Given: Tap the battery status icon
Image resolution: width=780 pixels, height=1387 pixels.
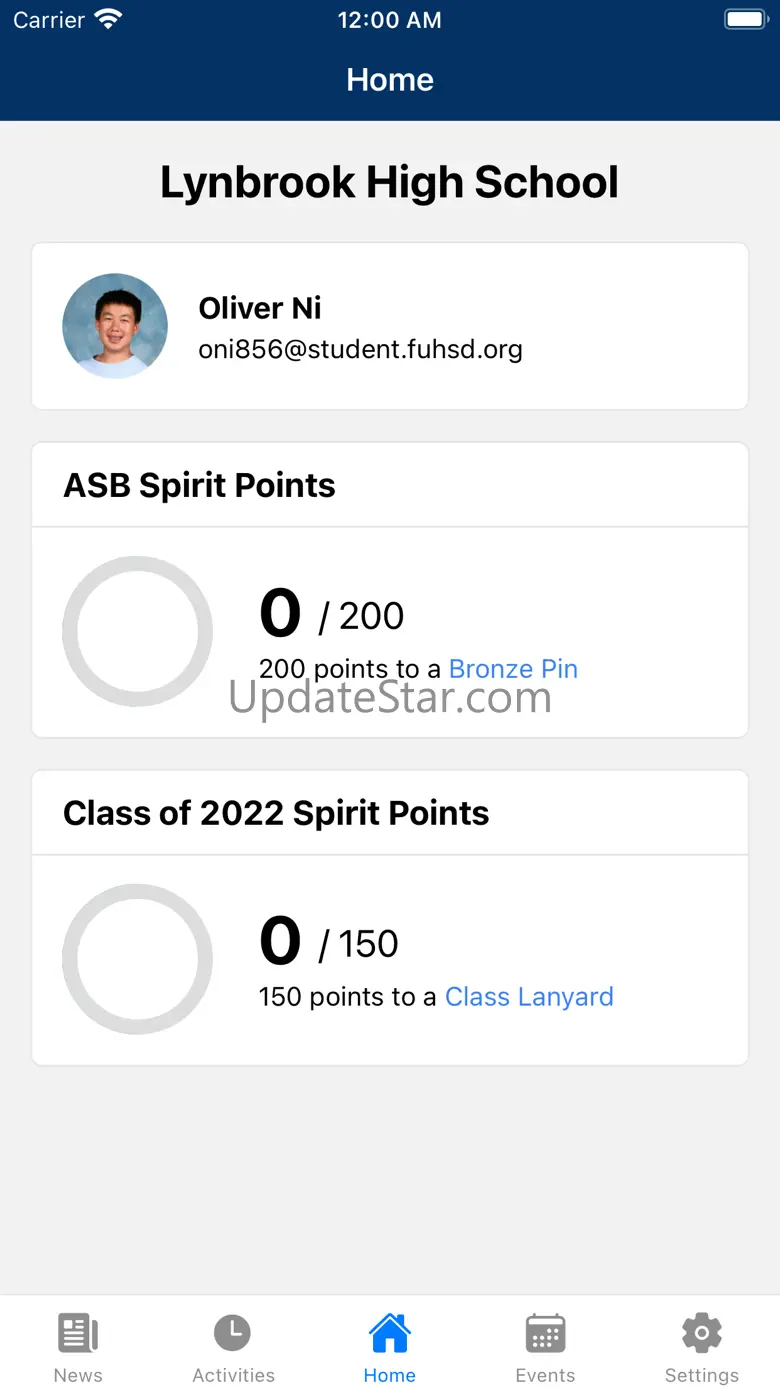Looking at the screenshot, I should pyautogui.click(x=744, y=20).
